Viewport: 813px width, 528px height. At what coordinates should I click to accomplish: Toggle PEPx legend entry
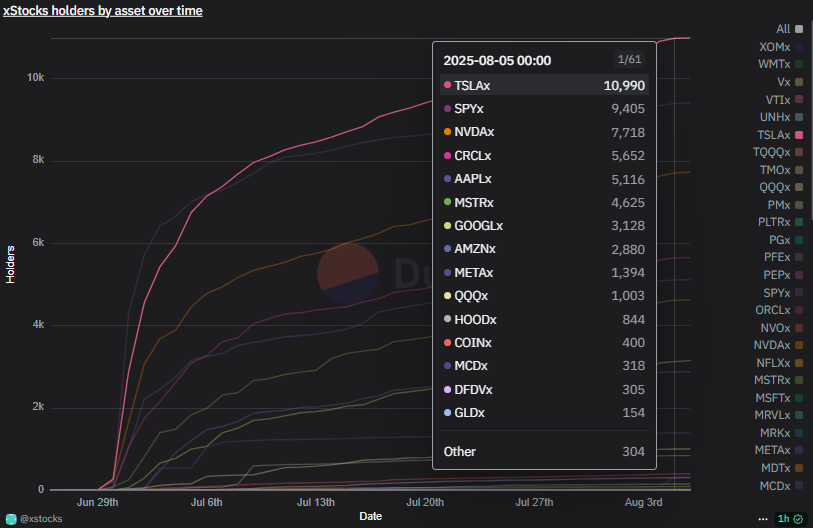[x=783, y=275]
